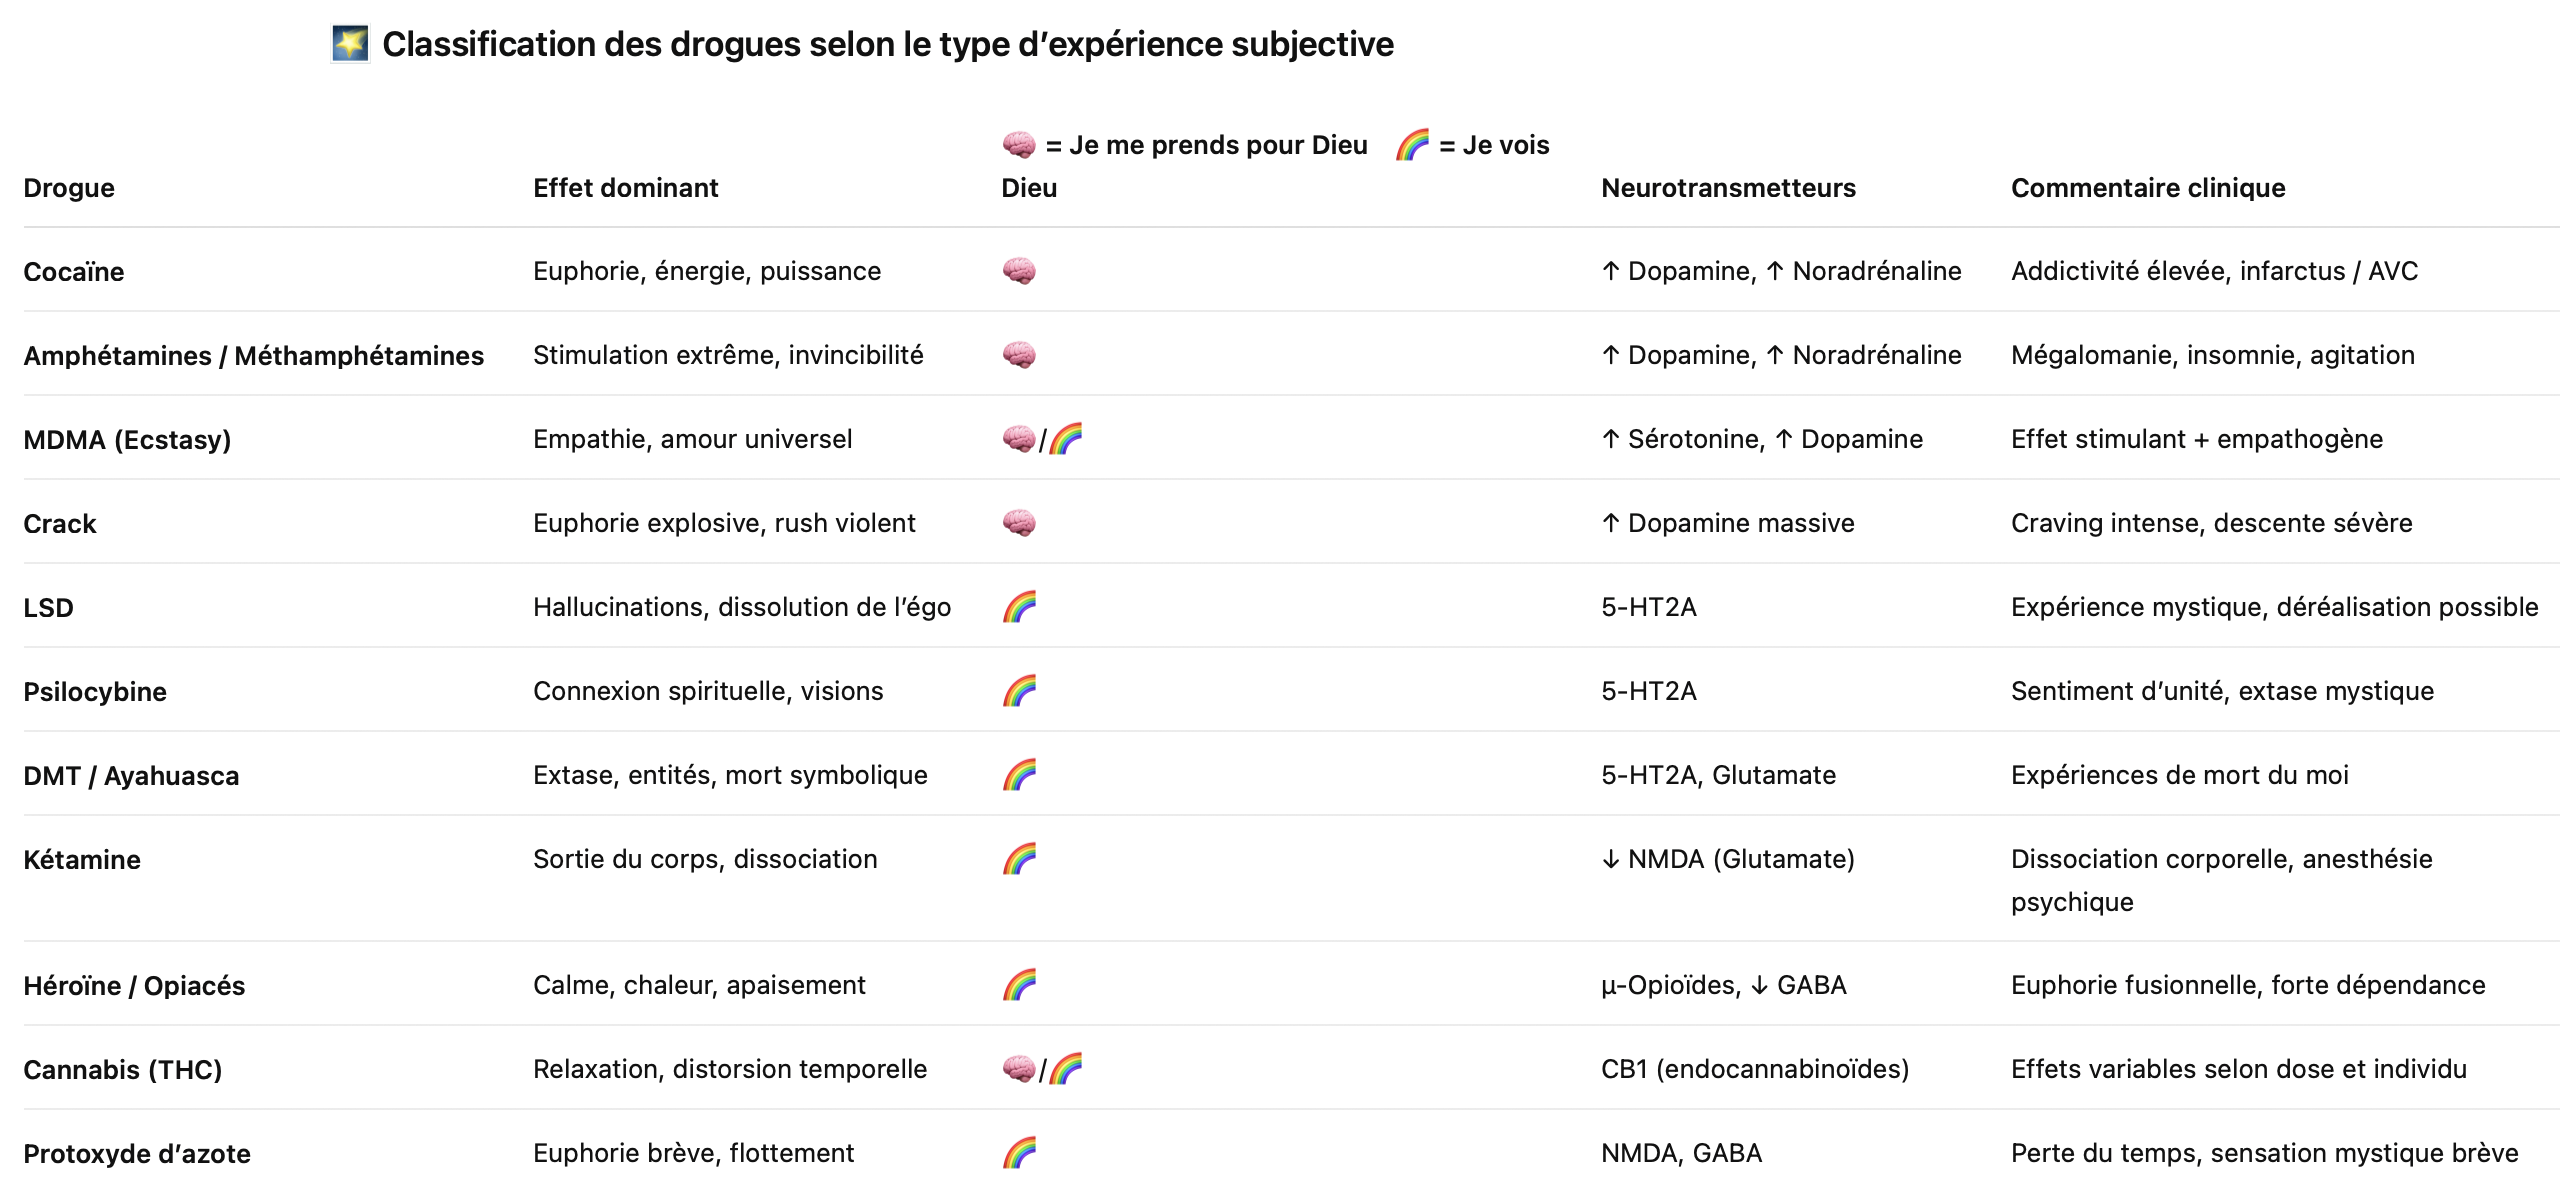Click the "DMT / Ayahuasca" drug name
This screenshot has height=1196, width=2560.
pos(131,776)
